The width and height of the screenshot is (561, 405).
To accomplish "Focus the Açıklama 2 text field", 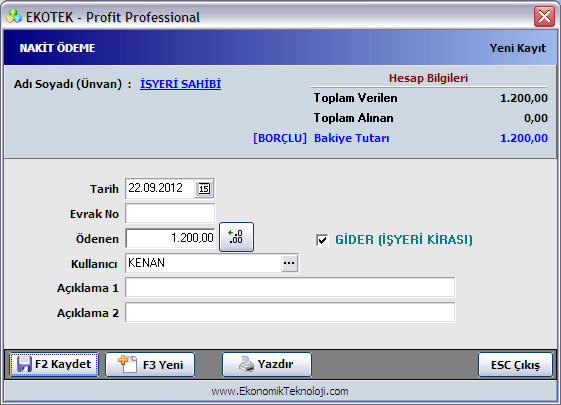I will pos(290,312).
